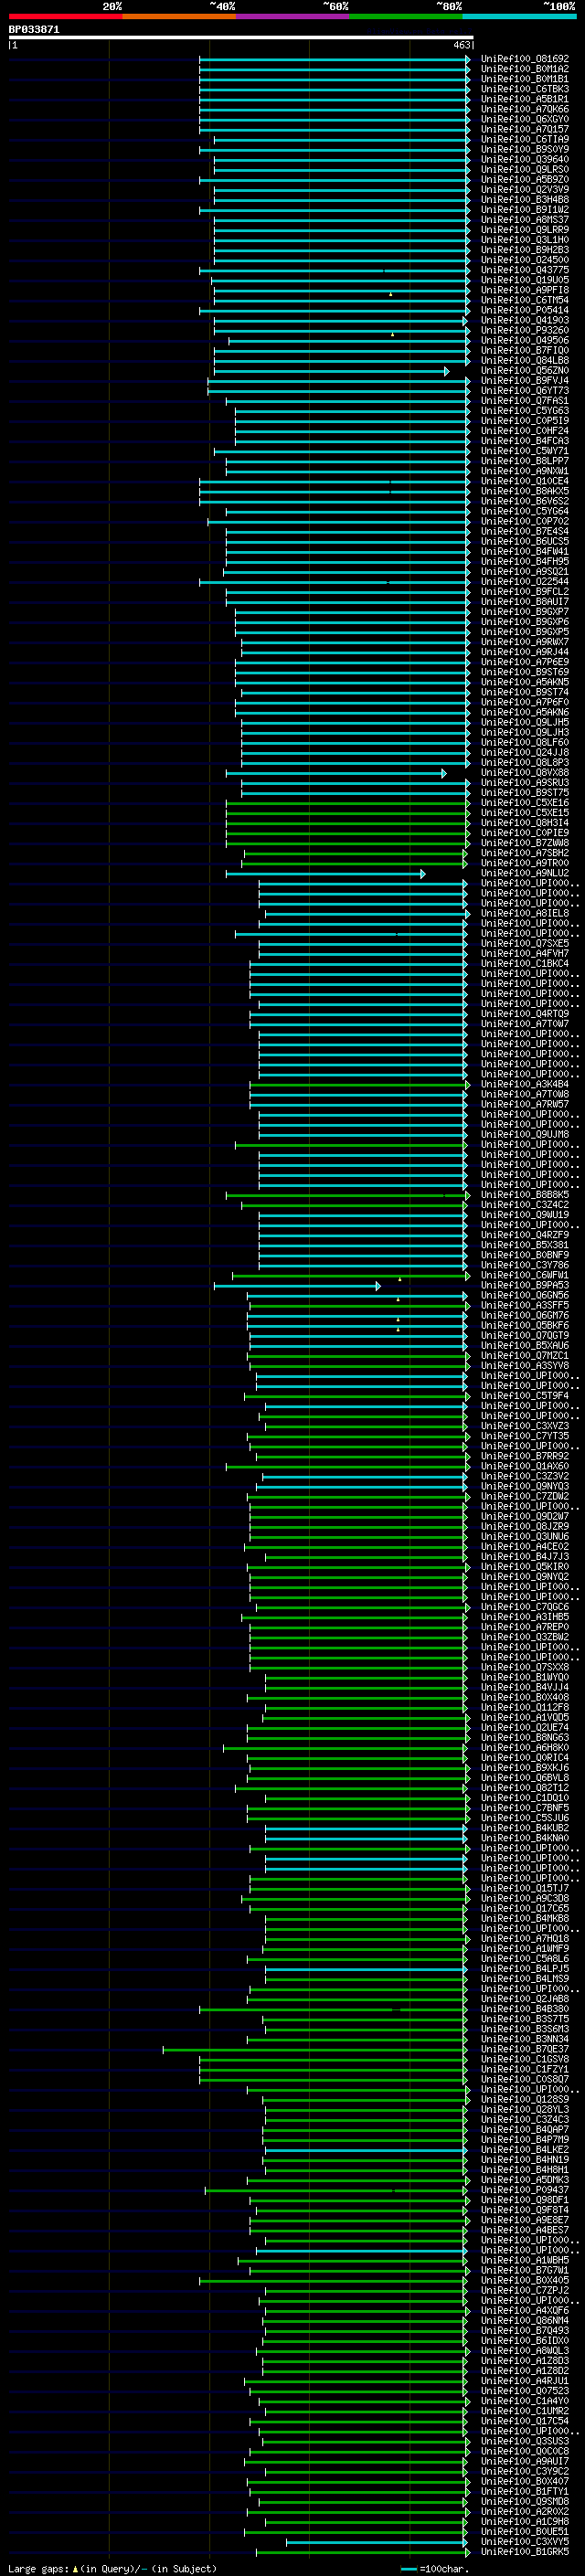Select label UniRef100_Q9LJH5
585x2576 pixels.
pyautogui.click(x=525, y=723)
